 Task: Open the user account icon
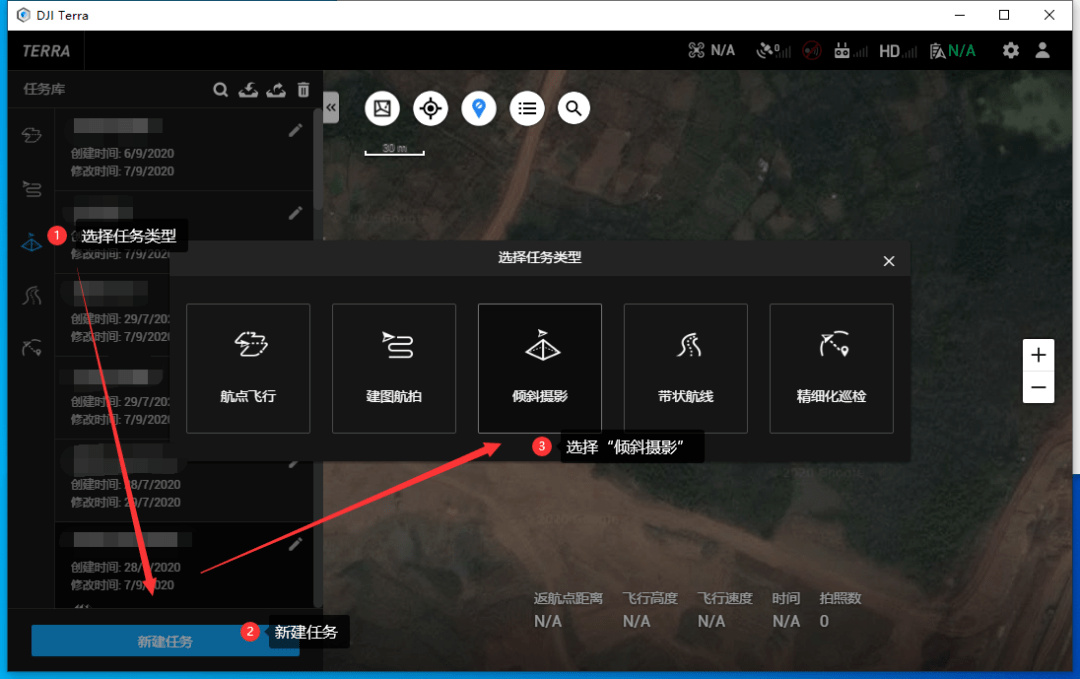(x=1043, y=50)
